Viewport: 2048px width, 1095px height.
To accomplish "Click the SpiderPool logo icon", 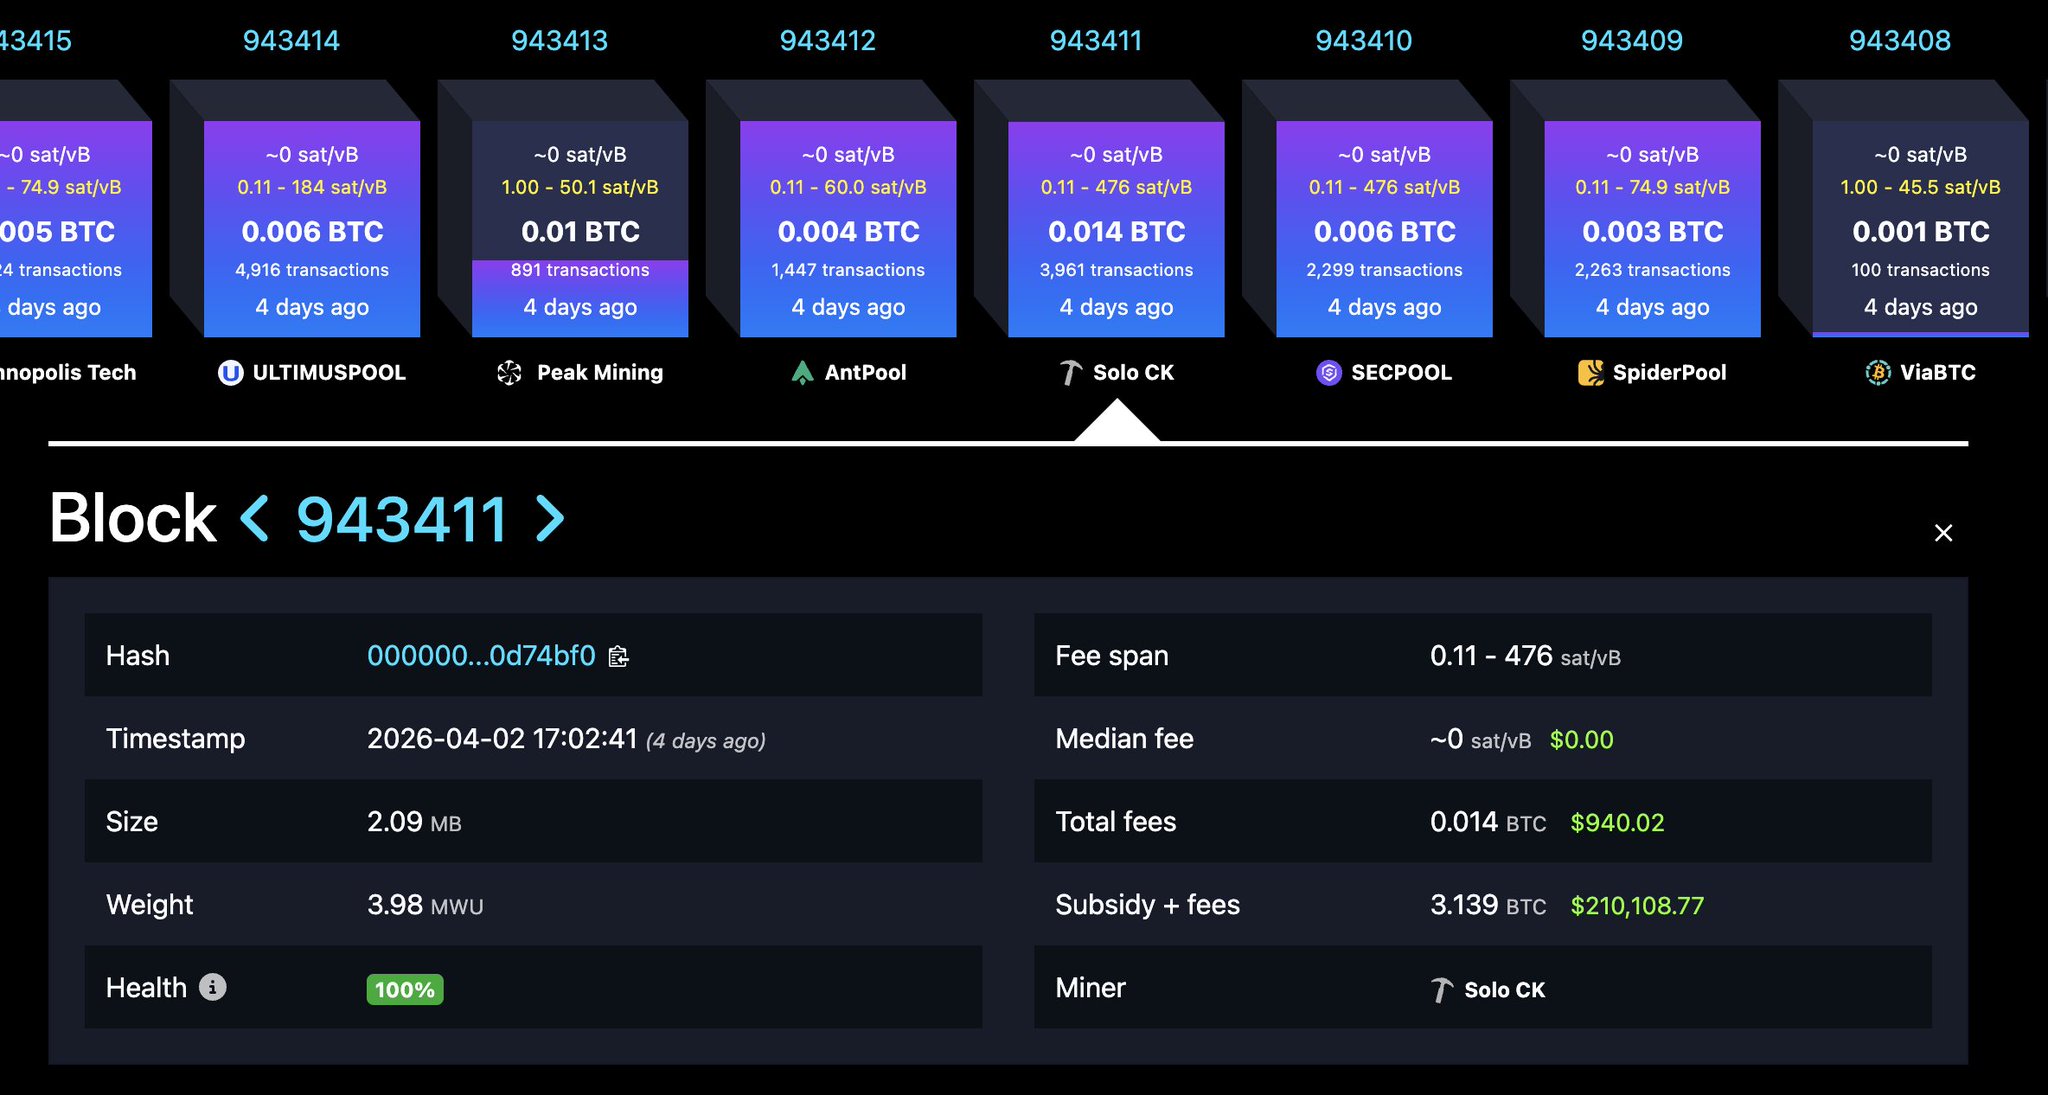I will (x=1590, y=373).
